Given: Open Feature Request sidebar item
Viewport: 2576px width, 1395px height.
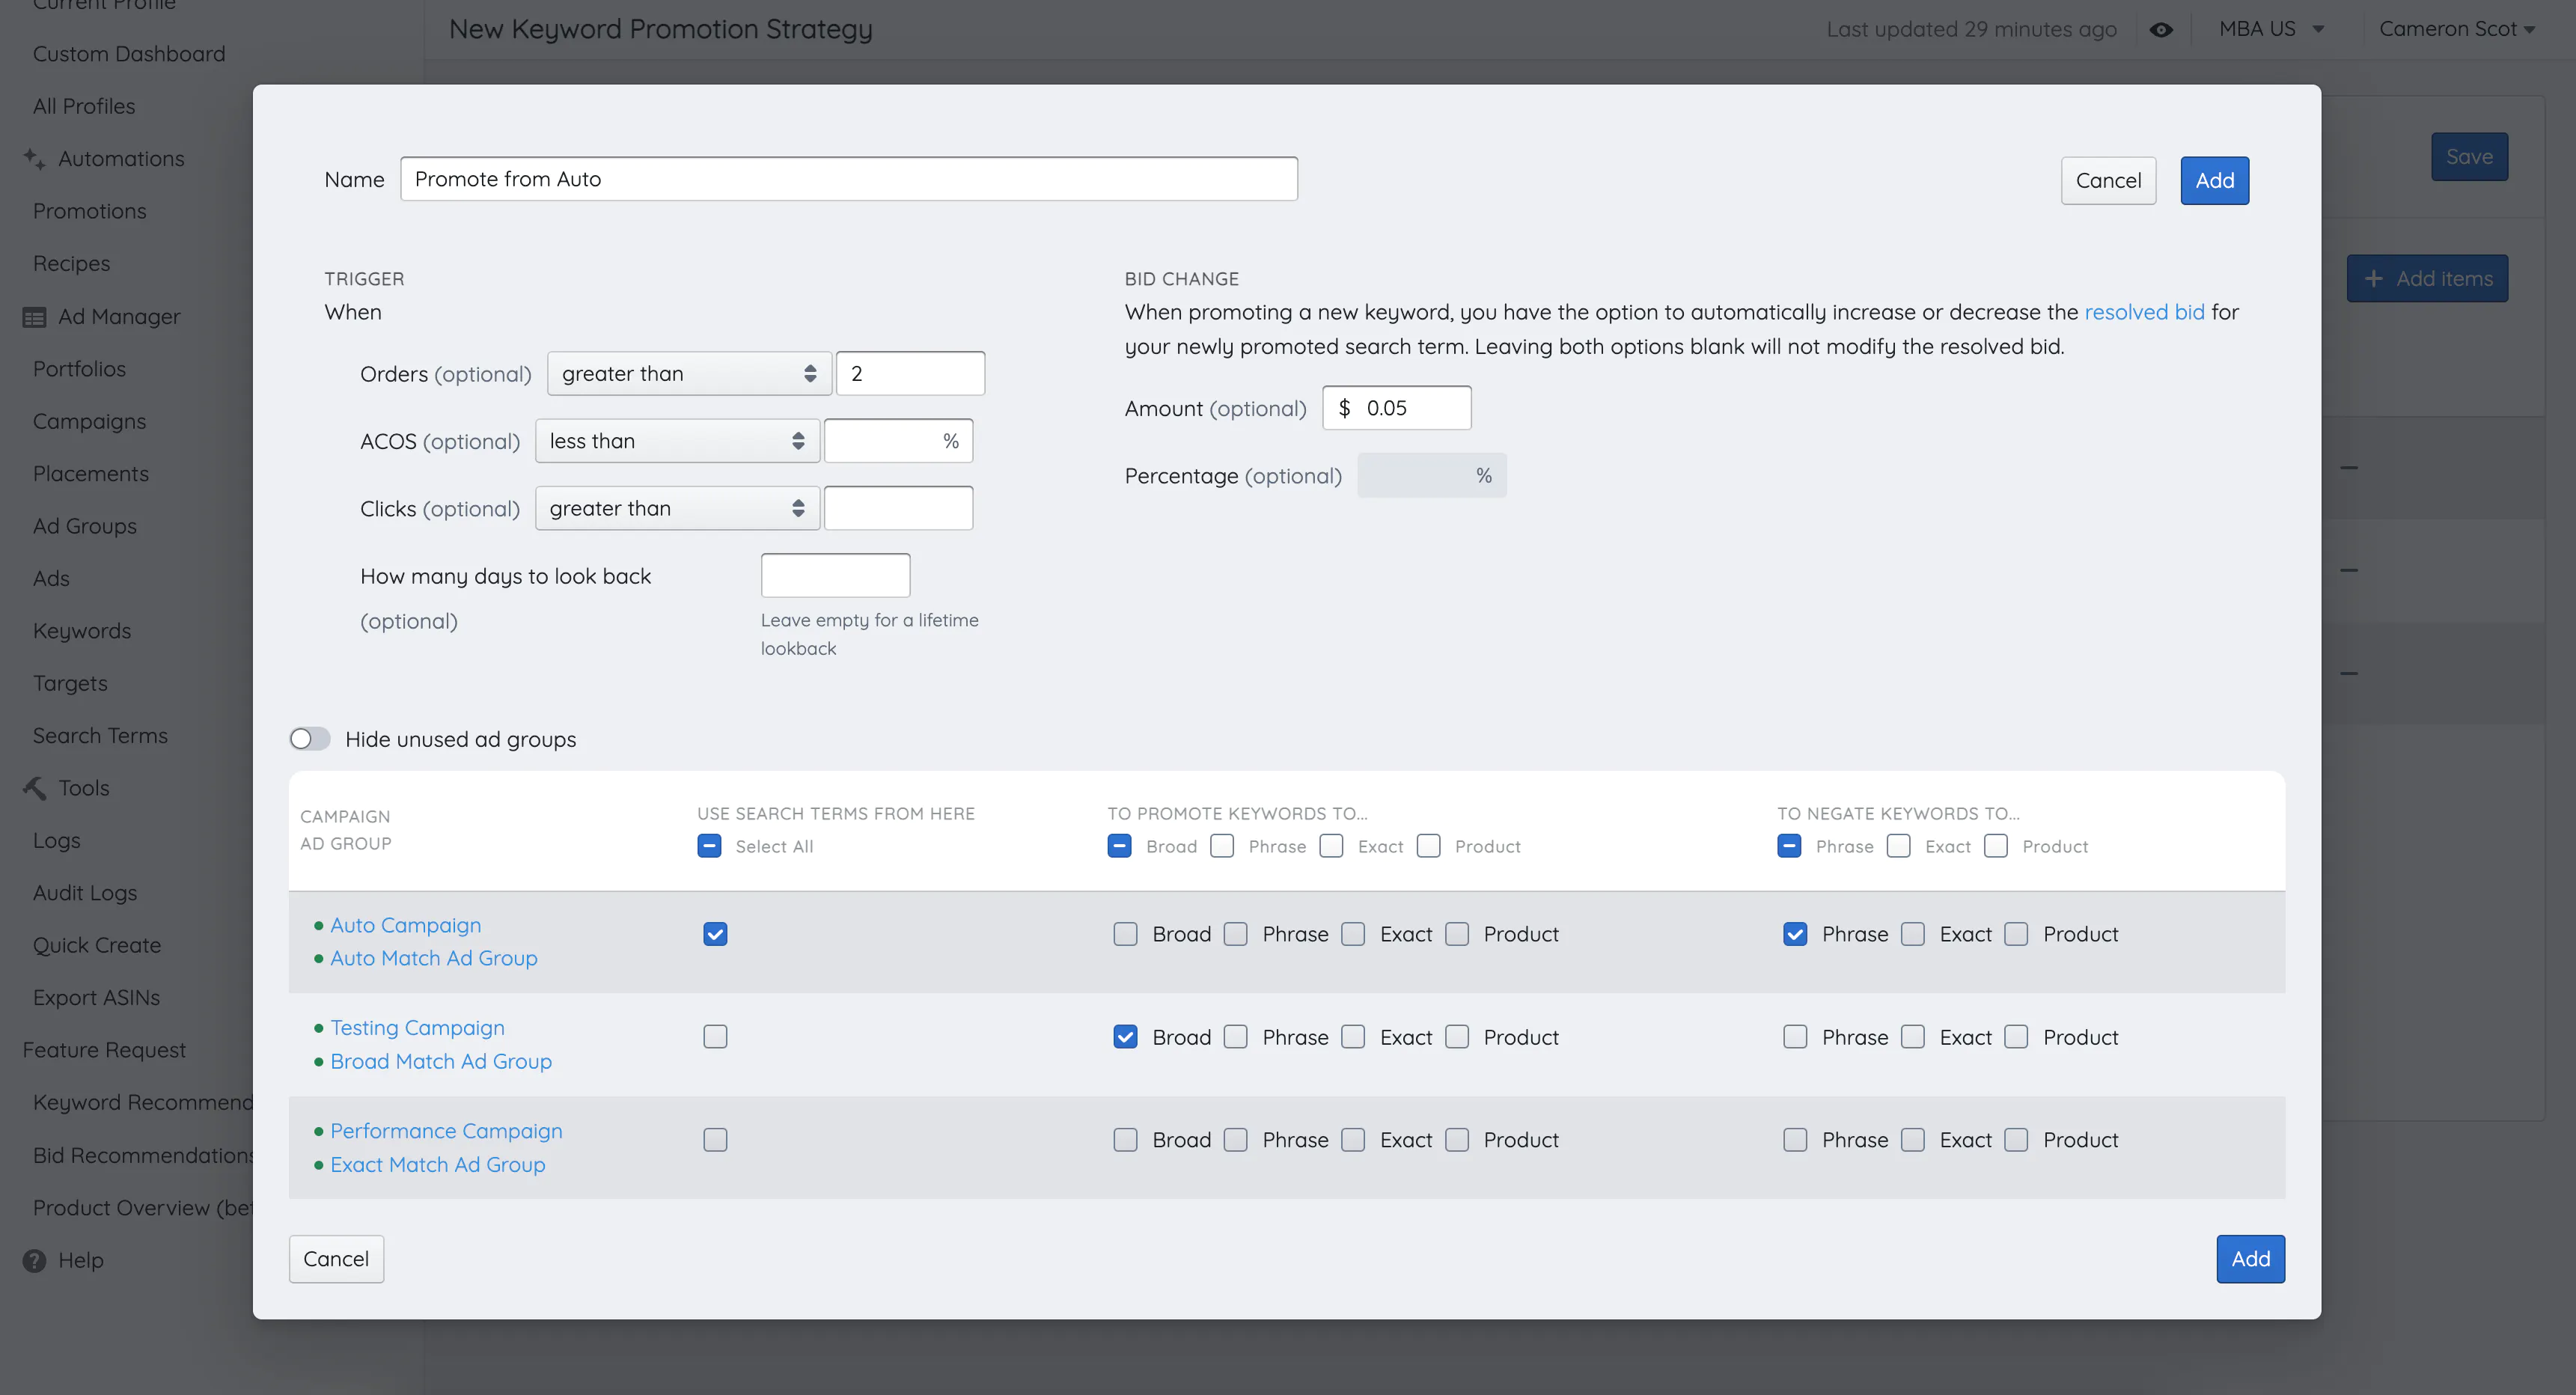Looking at the screenshot, I should point(104,1050).
